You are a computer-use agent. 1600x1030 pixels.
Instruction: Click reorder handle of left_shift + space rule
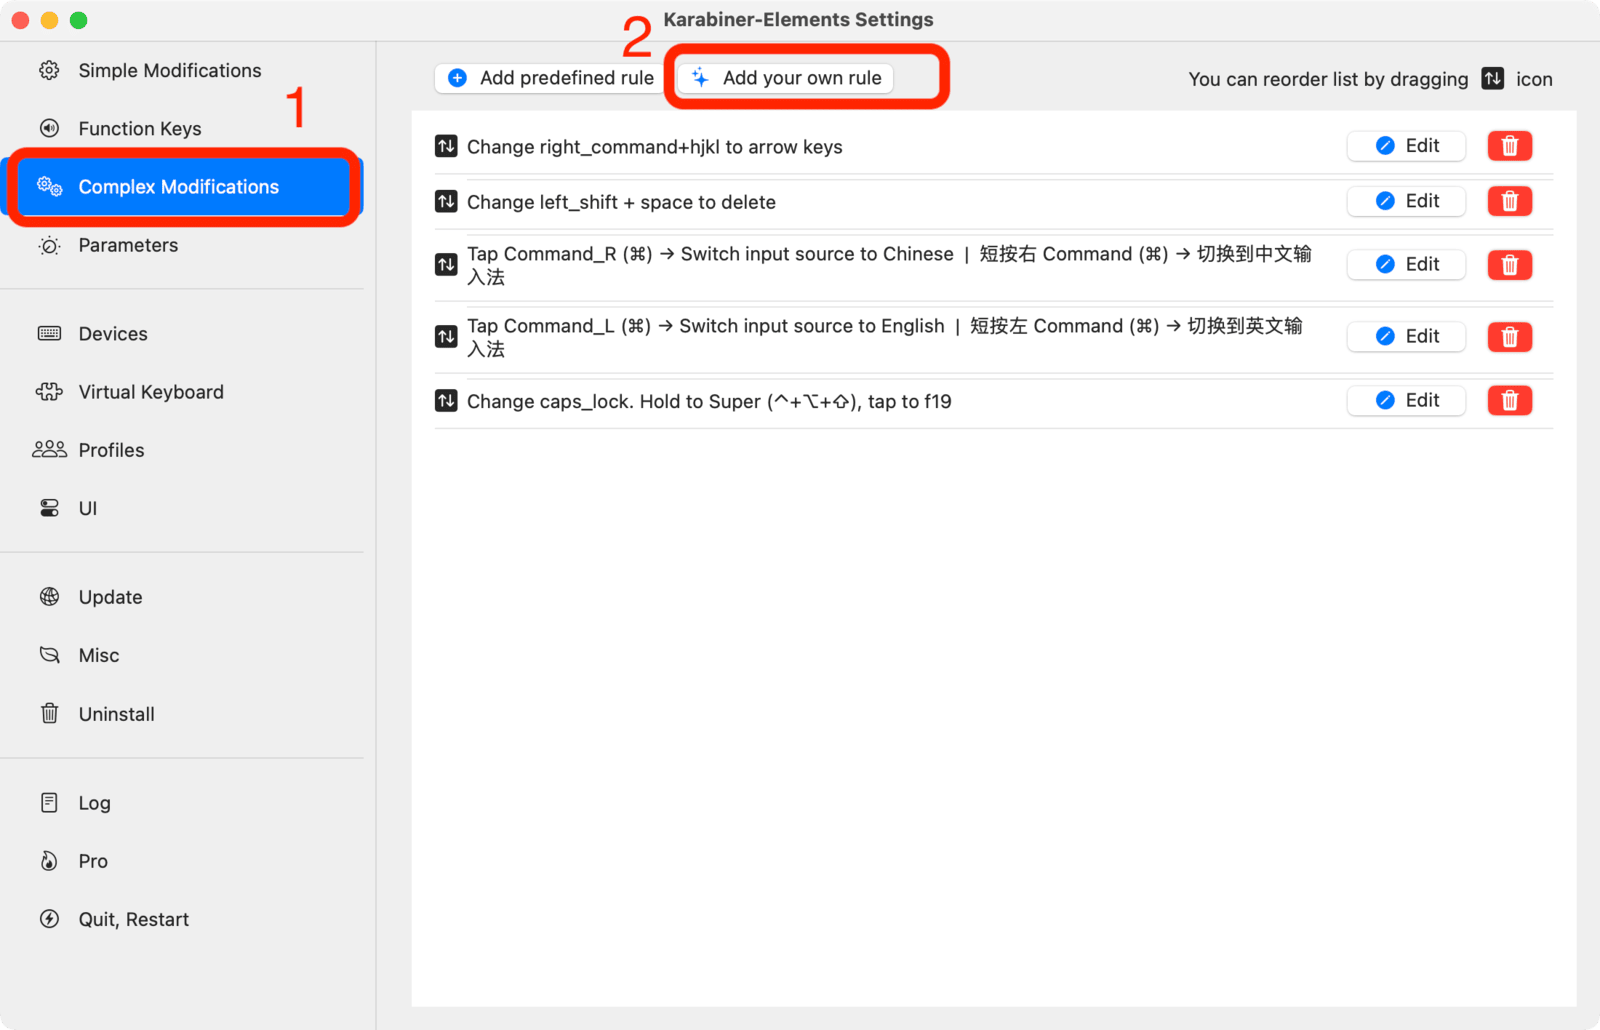pos(446,201)
